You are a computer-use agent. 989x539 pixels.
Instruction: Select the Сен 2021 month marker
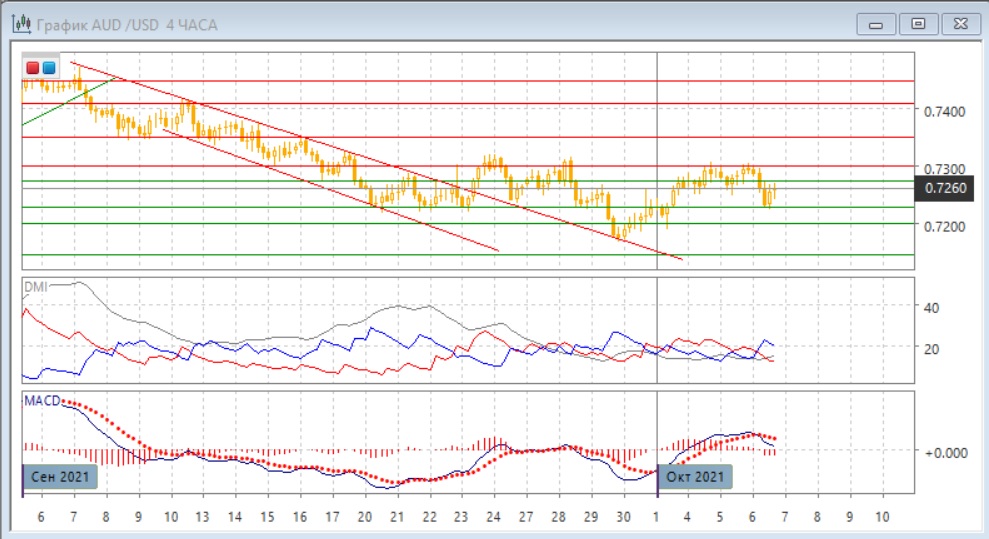60,476
